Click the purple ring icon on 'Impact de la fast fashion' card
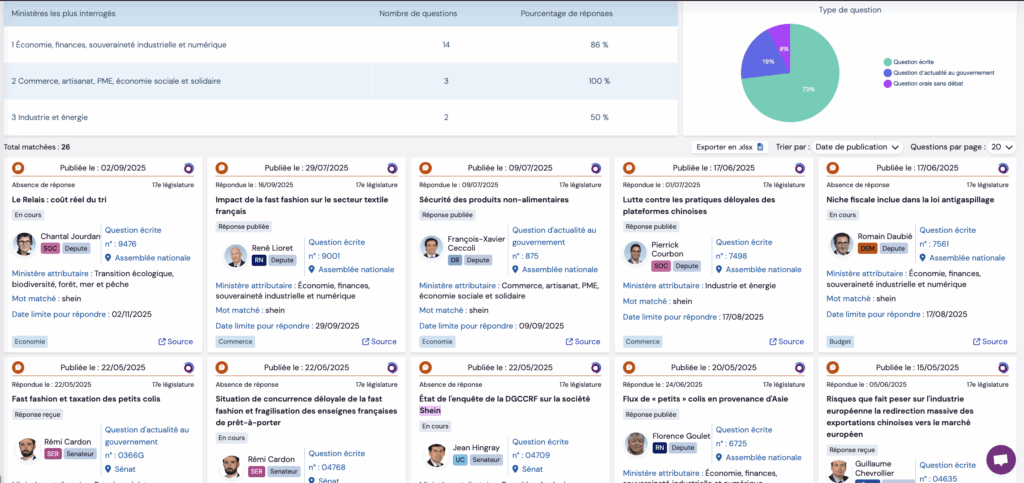Image resolution: width=1024 pixels, height=483 pixels. click(391, 168)
